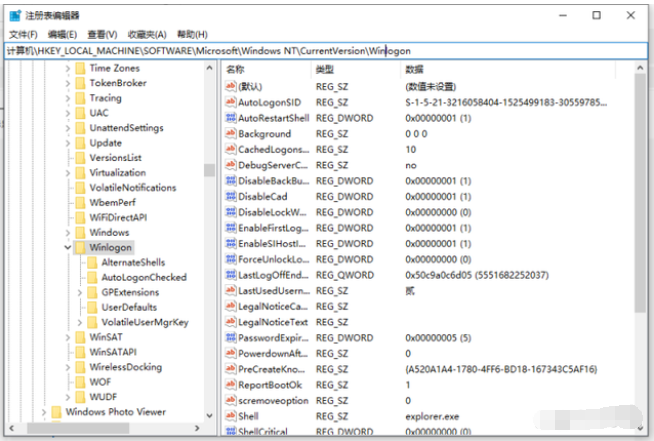654x441 pixels.
Task: Click the Windows Photo Viewer folder icon
Action: (56, 412)
